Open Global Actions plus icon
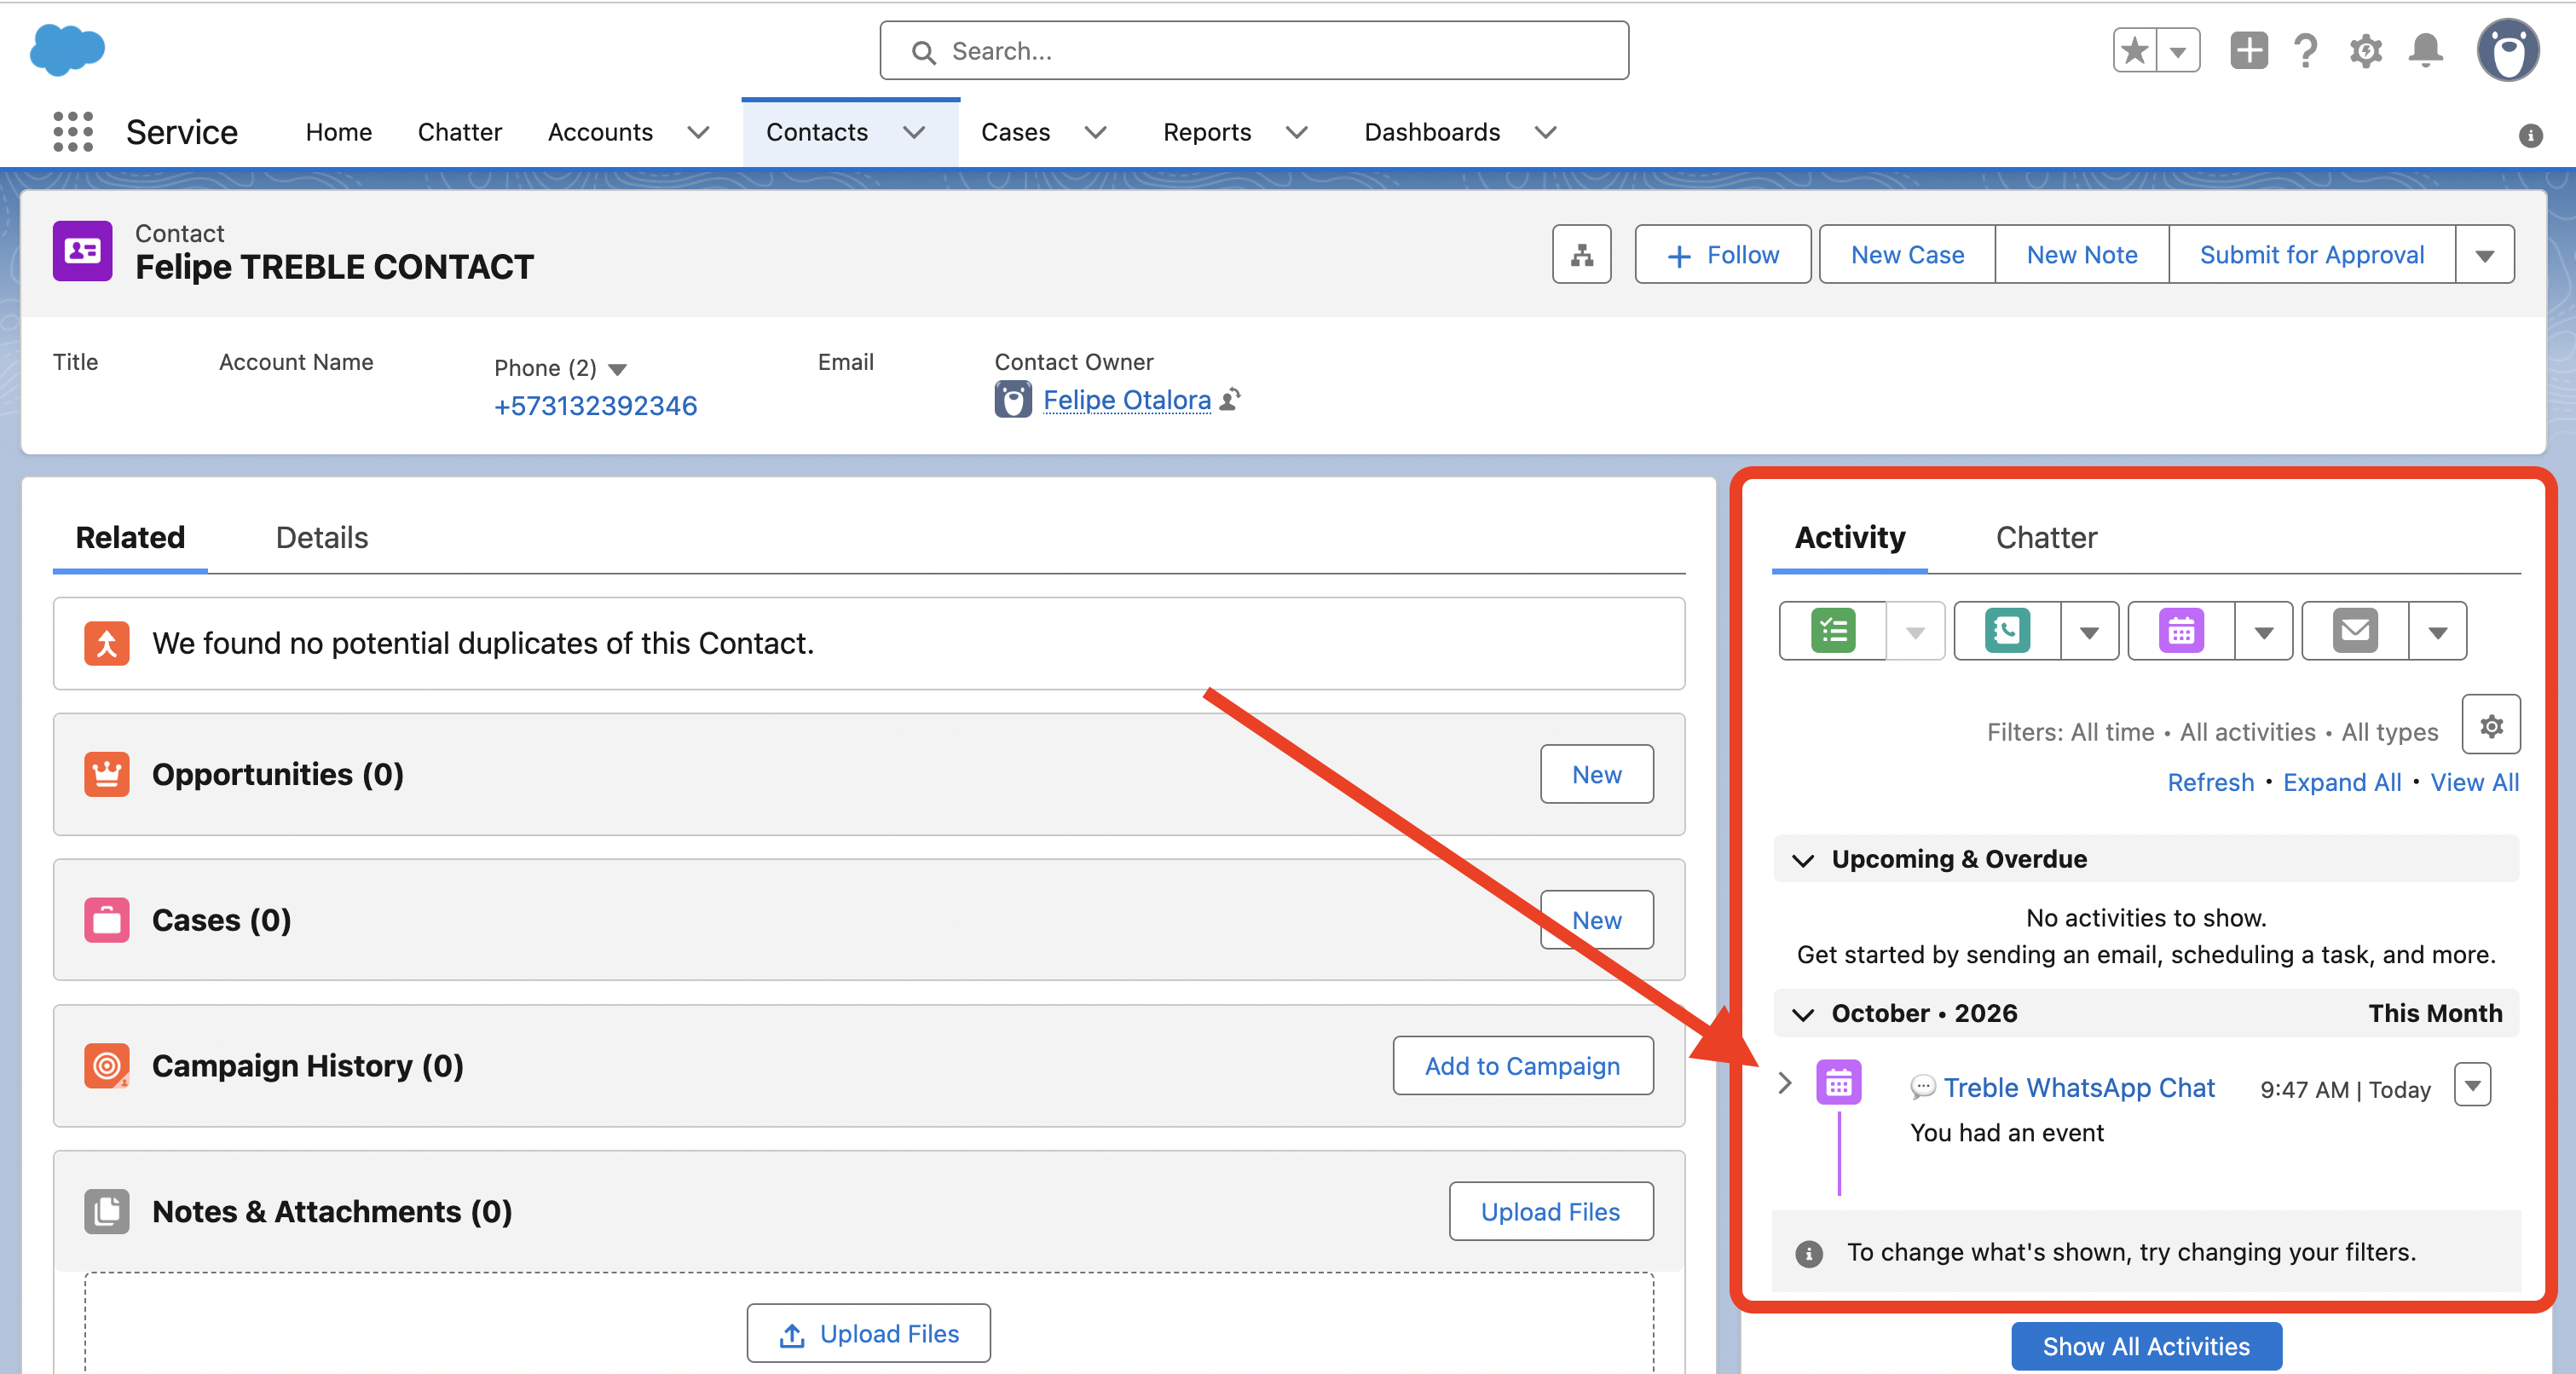Image resolution: width=2576 pixels, height=1374 pixels. [2248, 50]
